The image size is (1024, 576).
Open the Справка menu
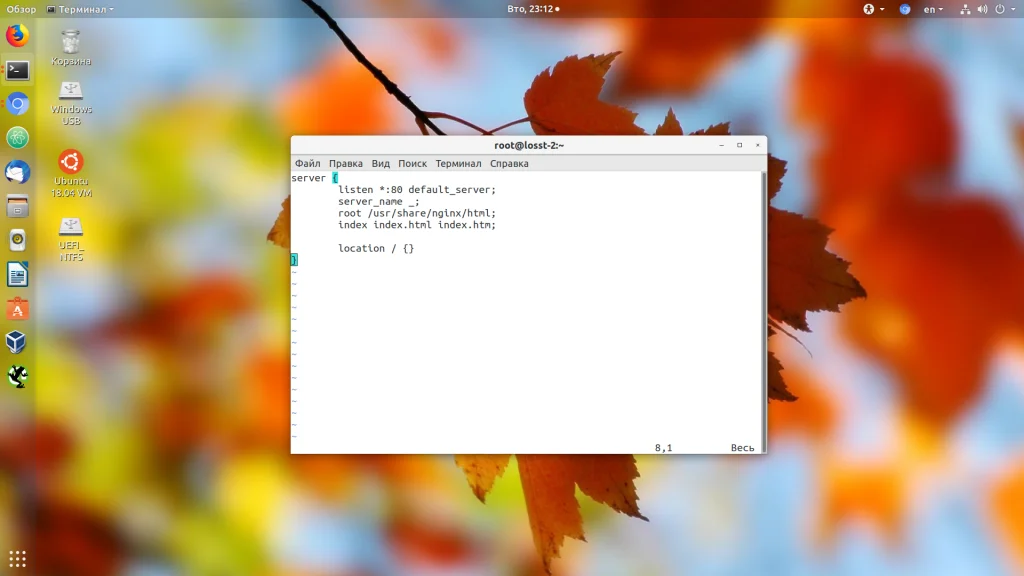tap(509, 163)
